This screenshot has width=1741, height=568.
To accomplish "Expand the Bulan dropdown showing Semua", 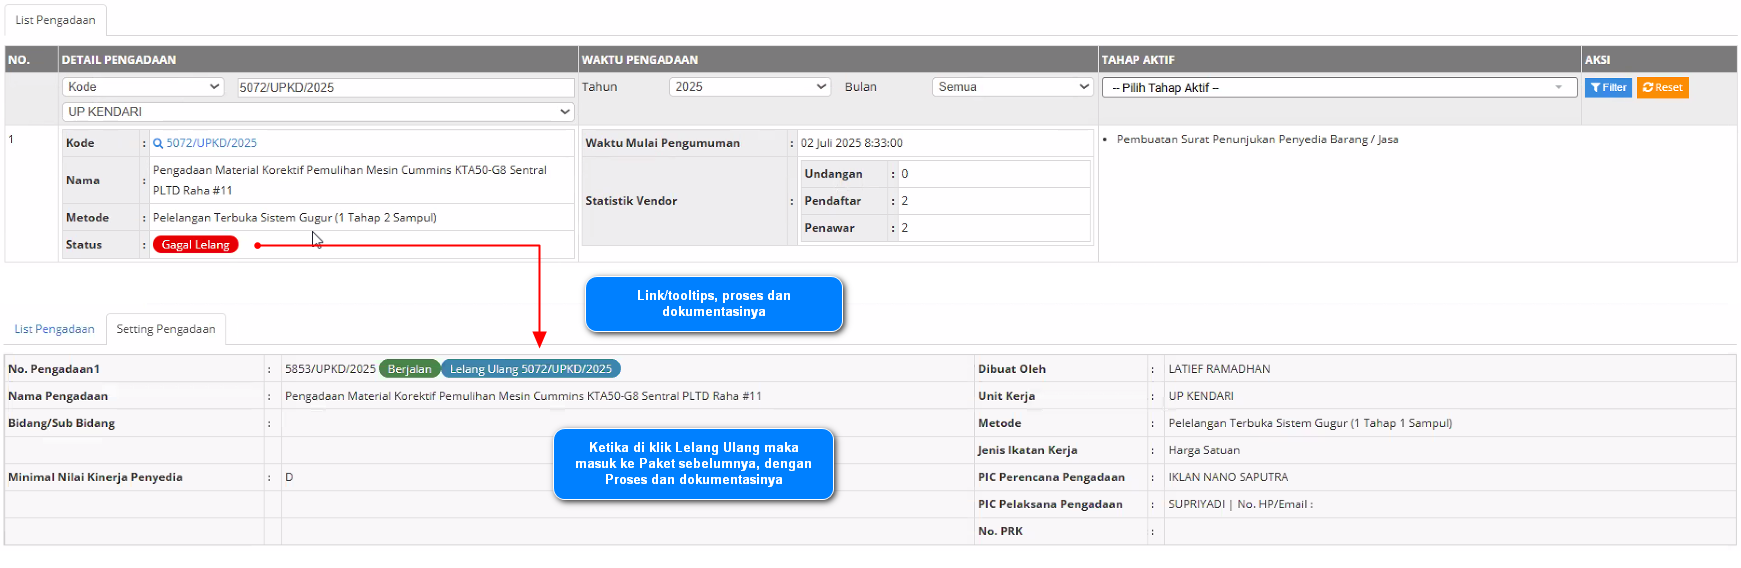I will [x=1012, y=87].
